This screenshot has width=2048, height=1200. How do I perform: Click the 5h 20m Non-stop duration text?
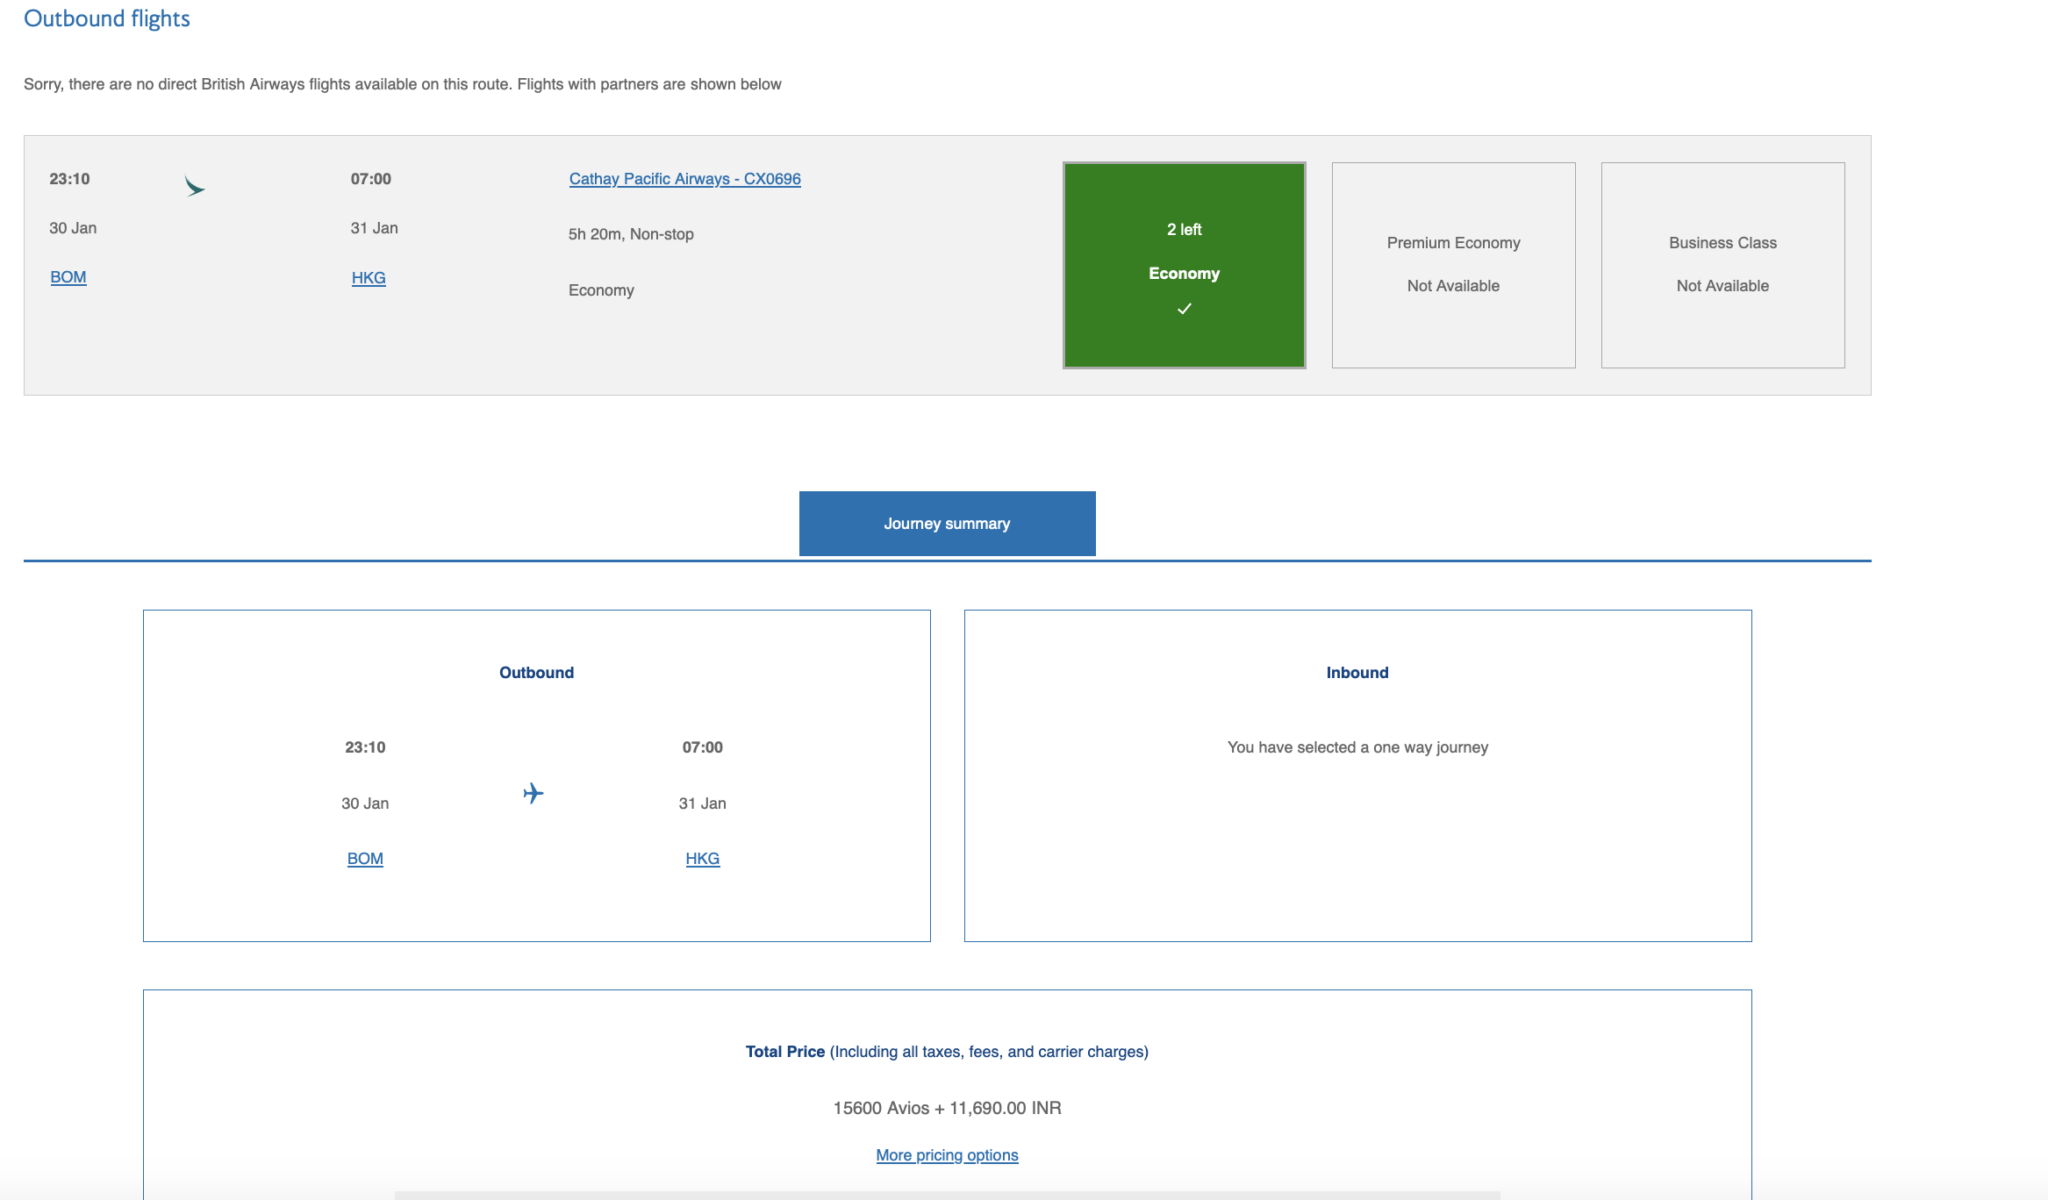(631, 234)
